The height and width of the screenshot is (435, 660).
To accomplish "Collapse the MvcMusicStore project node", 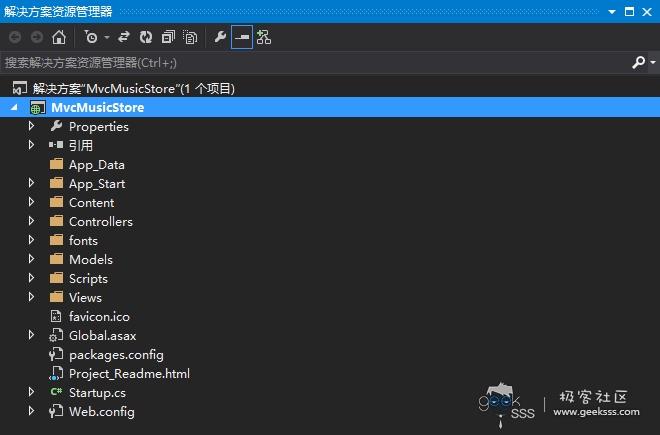I will (x=14, y=107).
